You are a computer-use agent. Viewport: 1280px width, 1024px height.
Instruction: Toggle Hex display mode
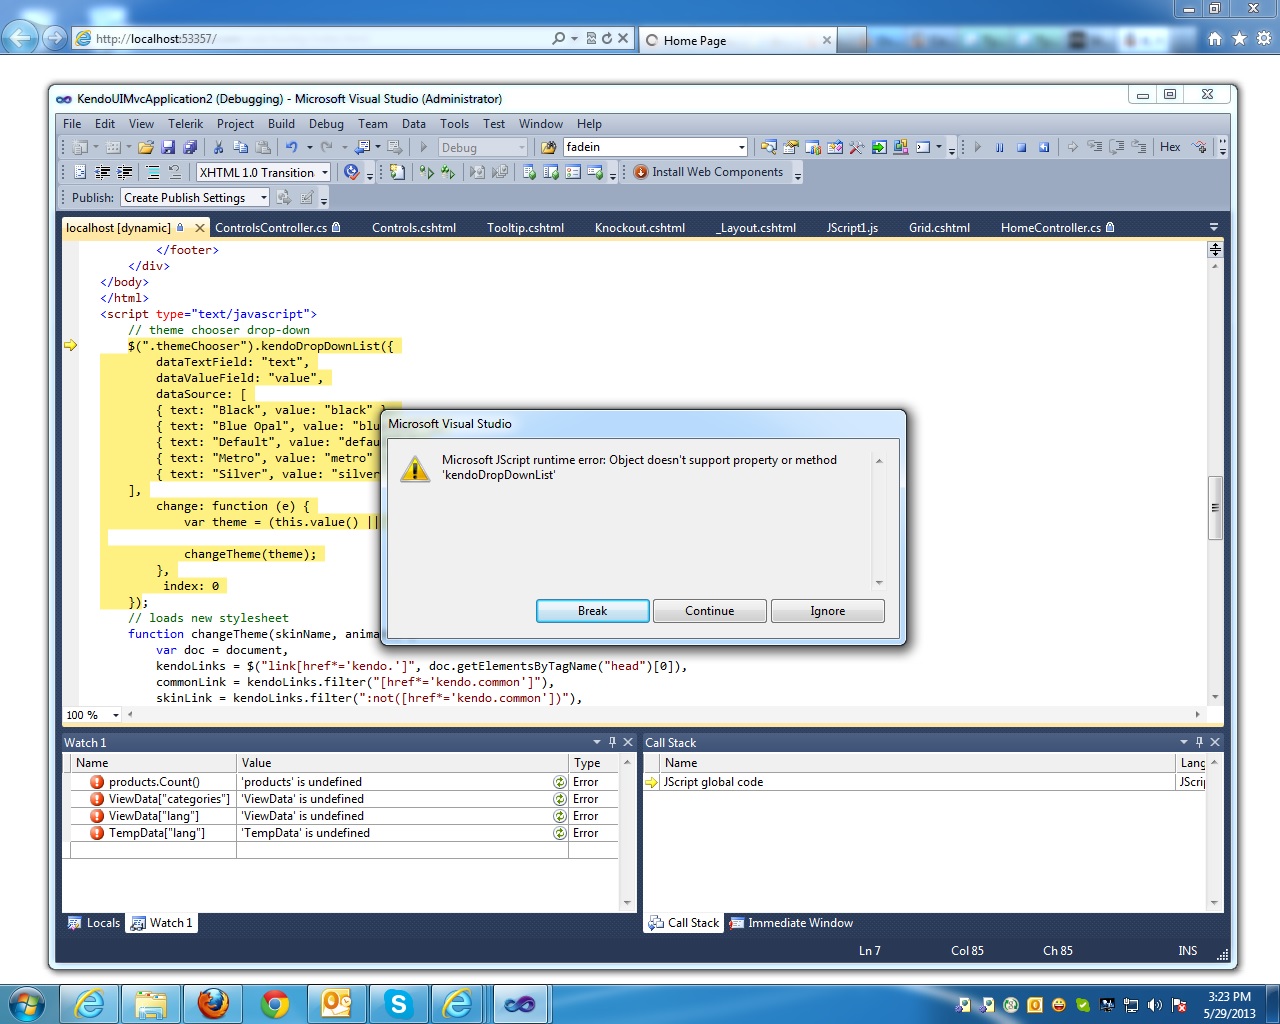pyautogui.click(x=1170, y=147)
